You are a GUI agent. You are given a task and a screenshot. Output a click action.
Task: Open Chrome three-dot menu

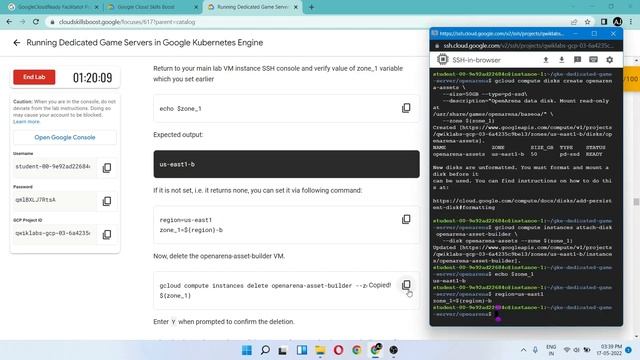(x=631, y=22)
